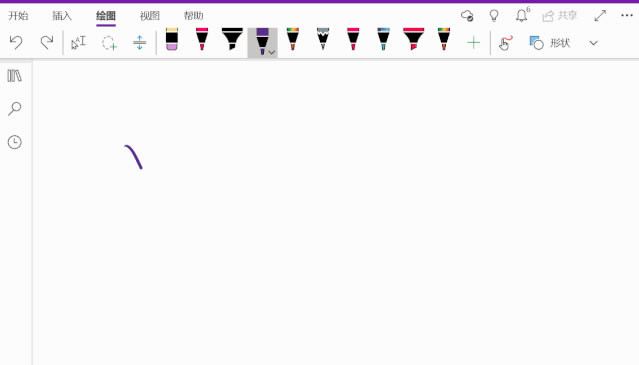Redo the last action

tap(46, 42)
